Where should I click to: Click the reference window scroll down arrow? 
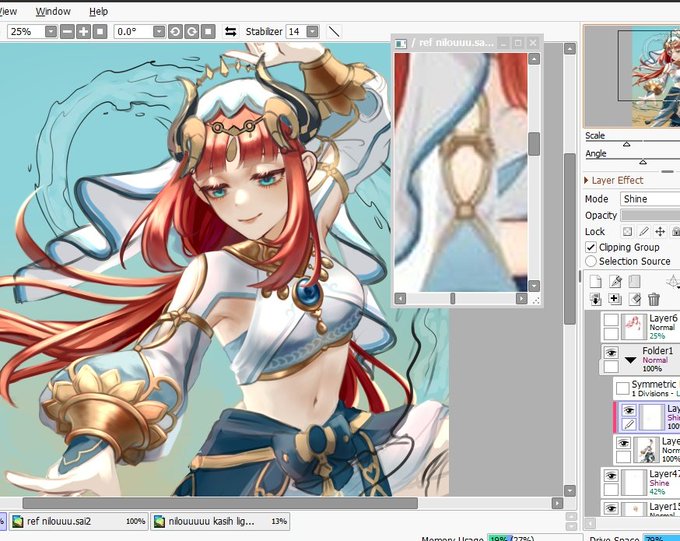pyautogui.click(x=534, y=286)
